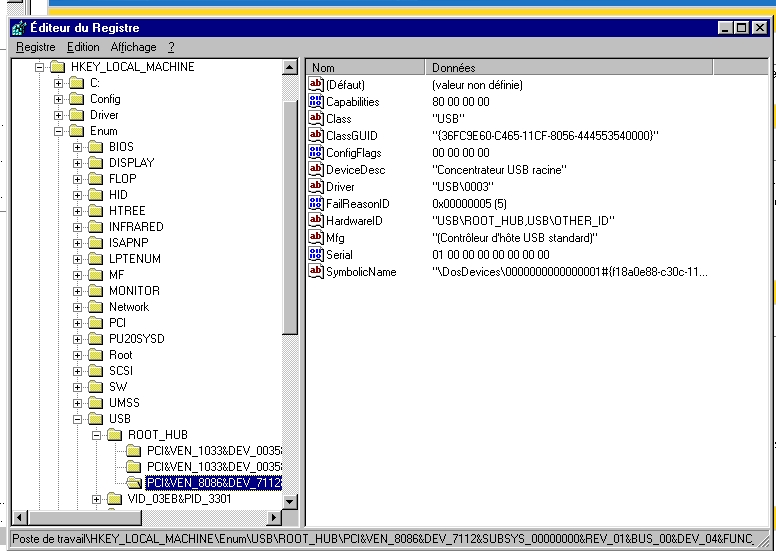Select the ISAPNP key
This screenshot has height=551, width=776.
point(129,243)
